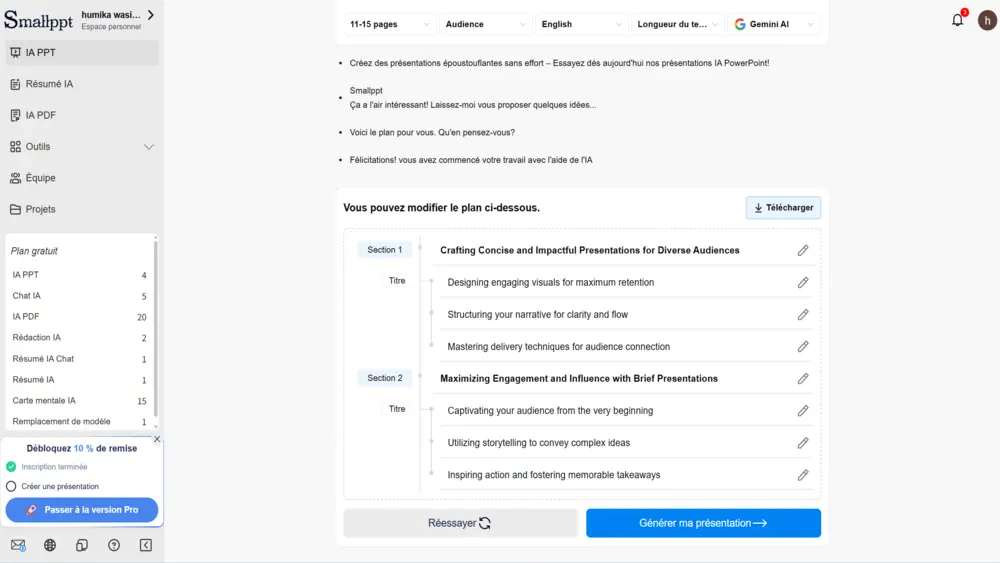Click the mail icon in bottom bar
Screen dimensions: 1000x563
pyautogui.click(x=18, y=545)
